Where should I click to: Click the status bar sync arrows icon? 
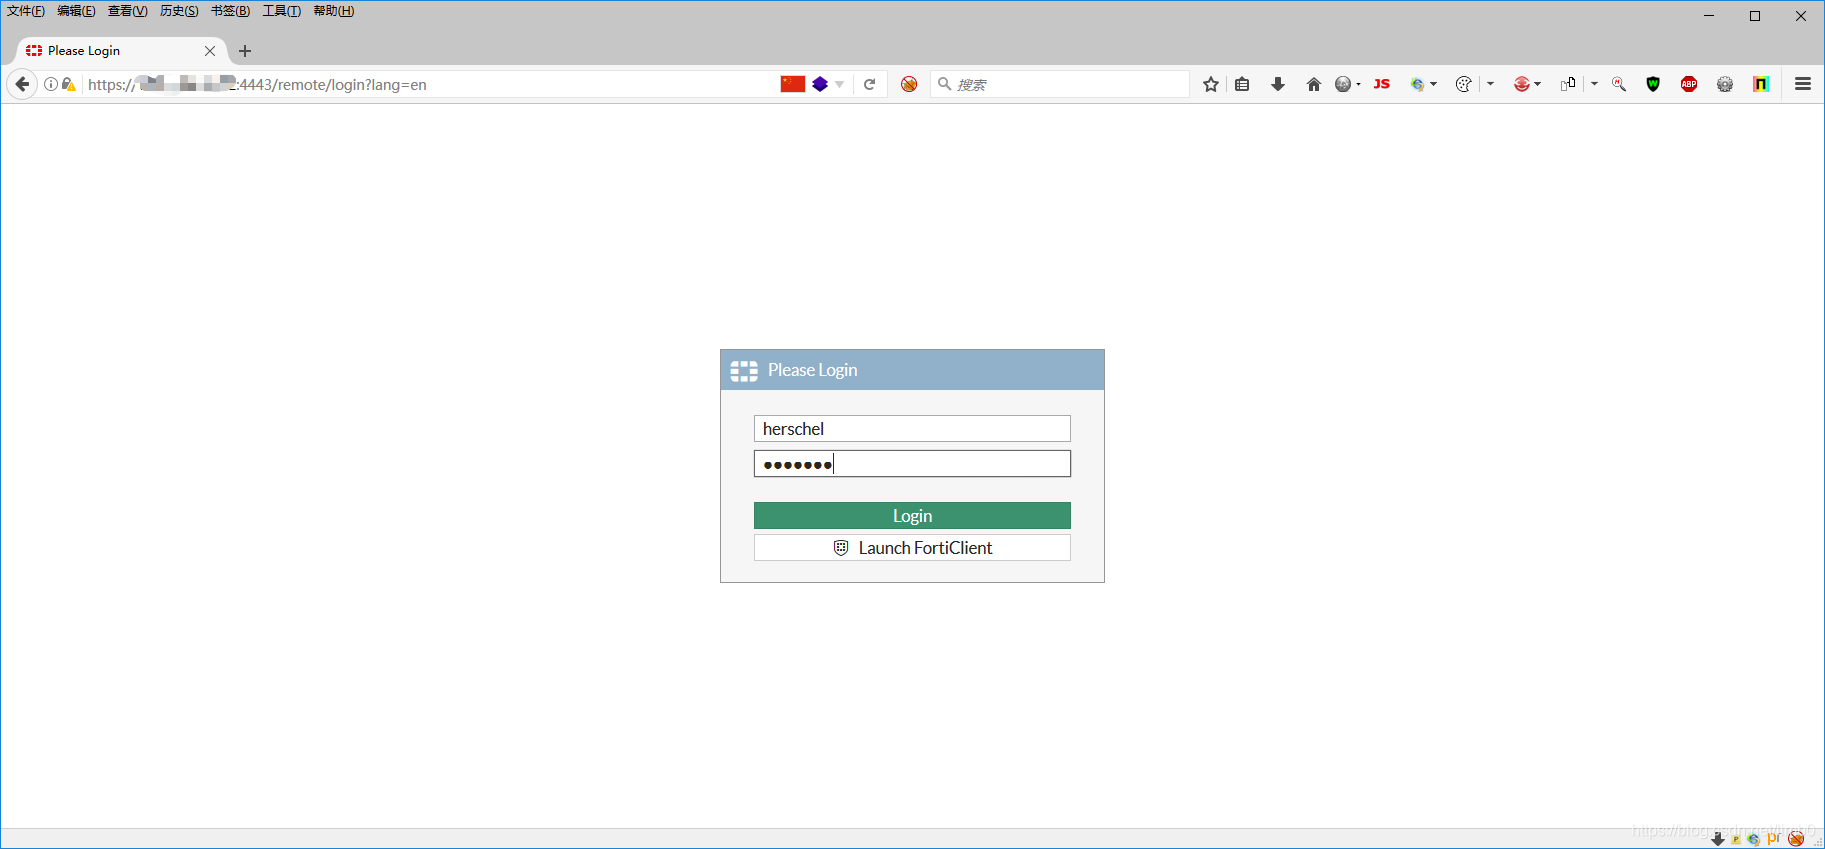(1754, 839)
